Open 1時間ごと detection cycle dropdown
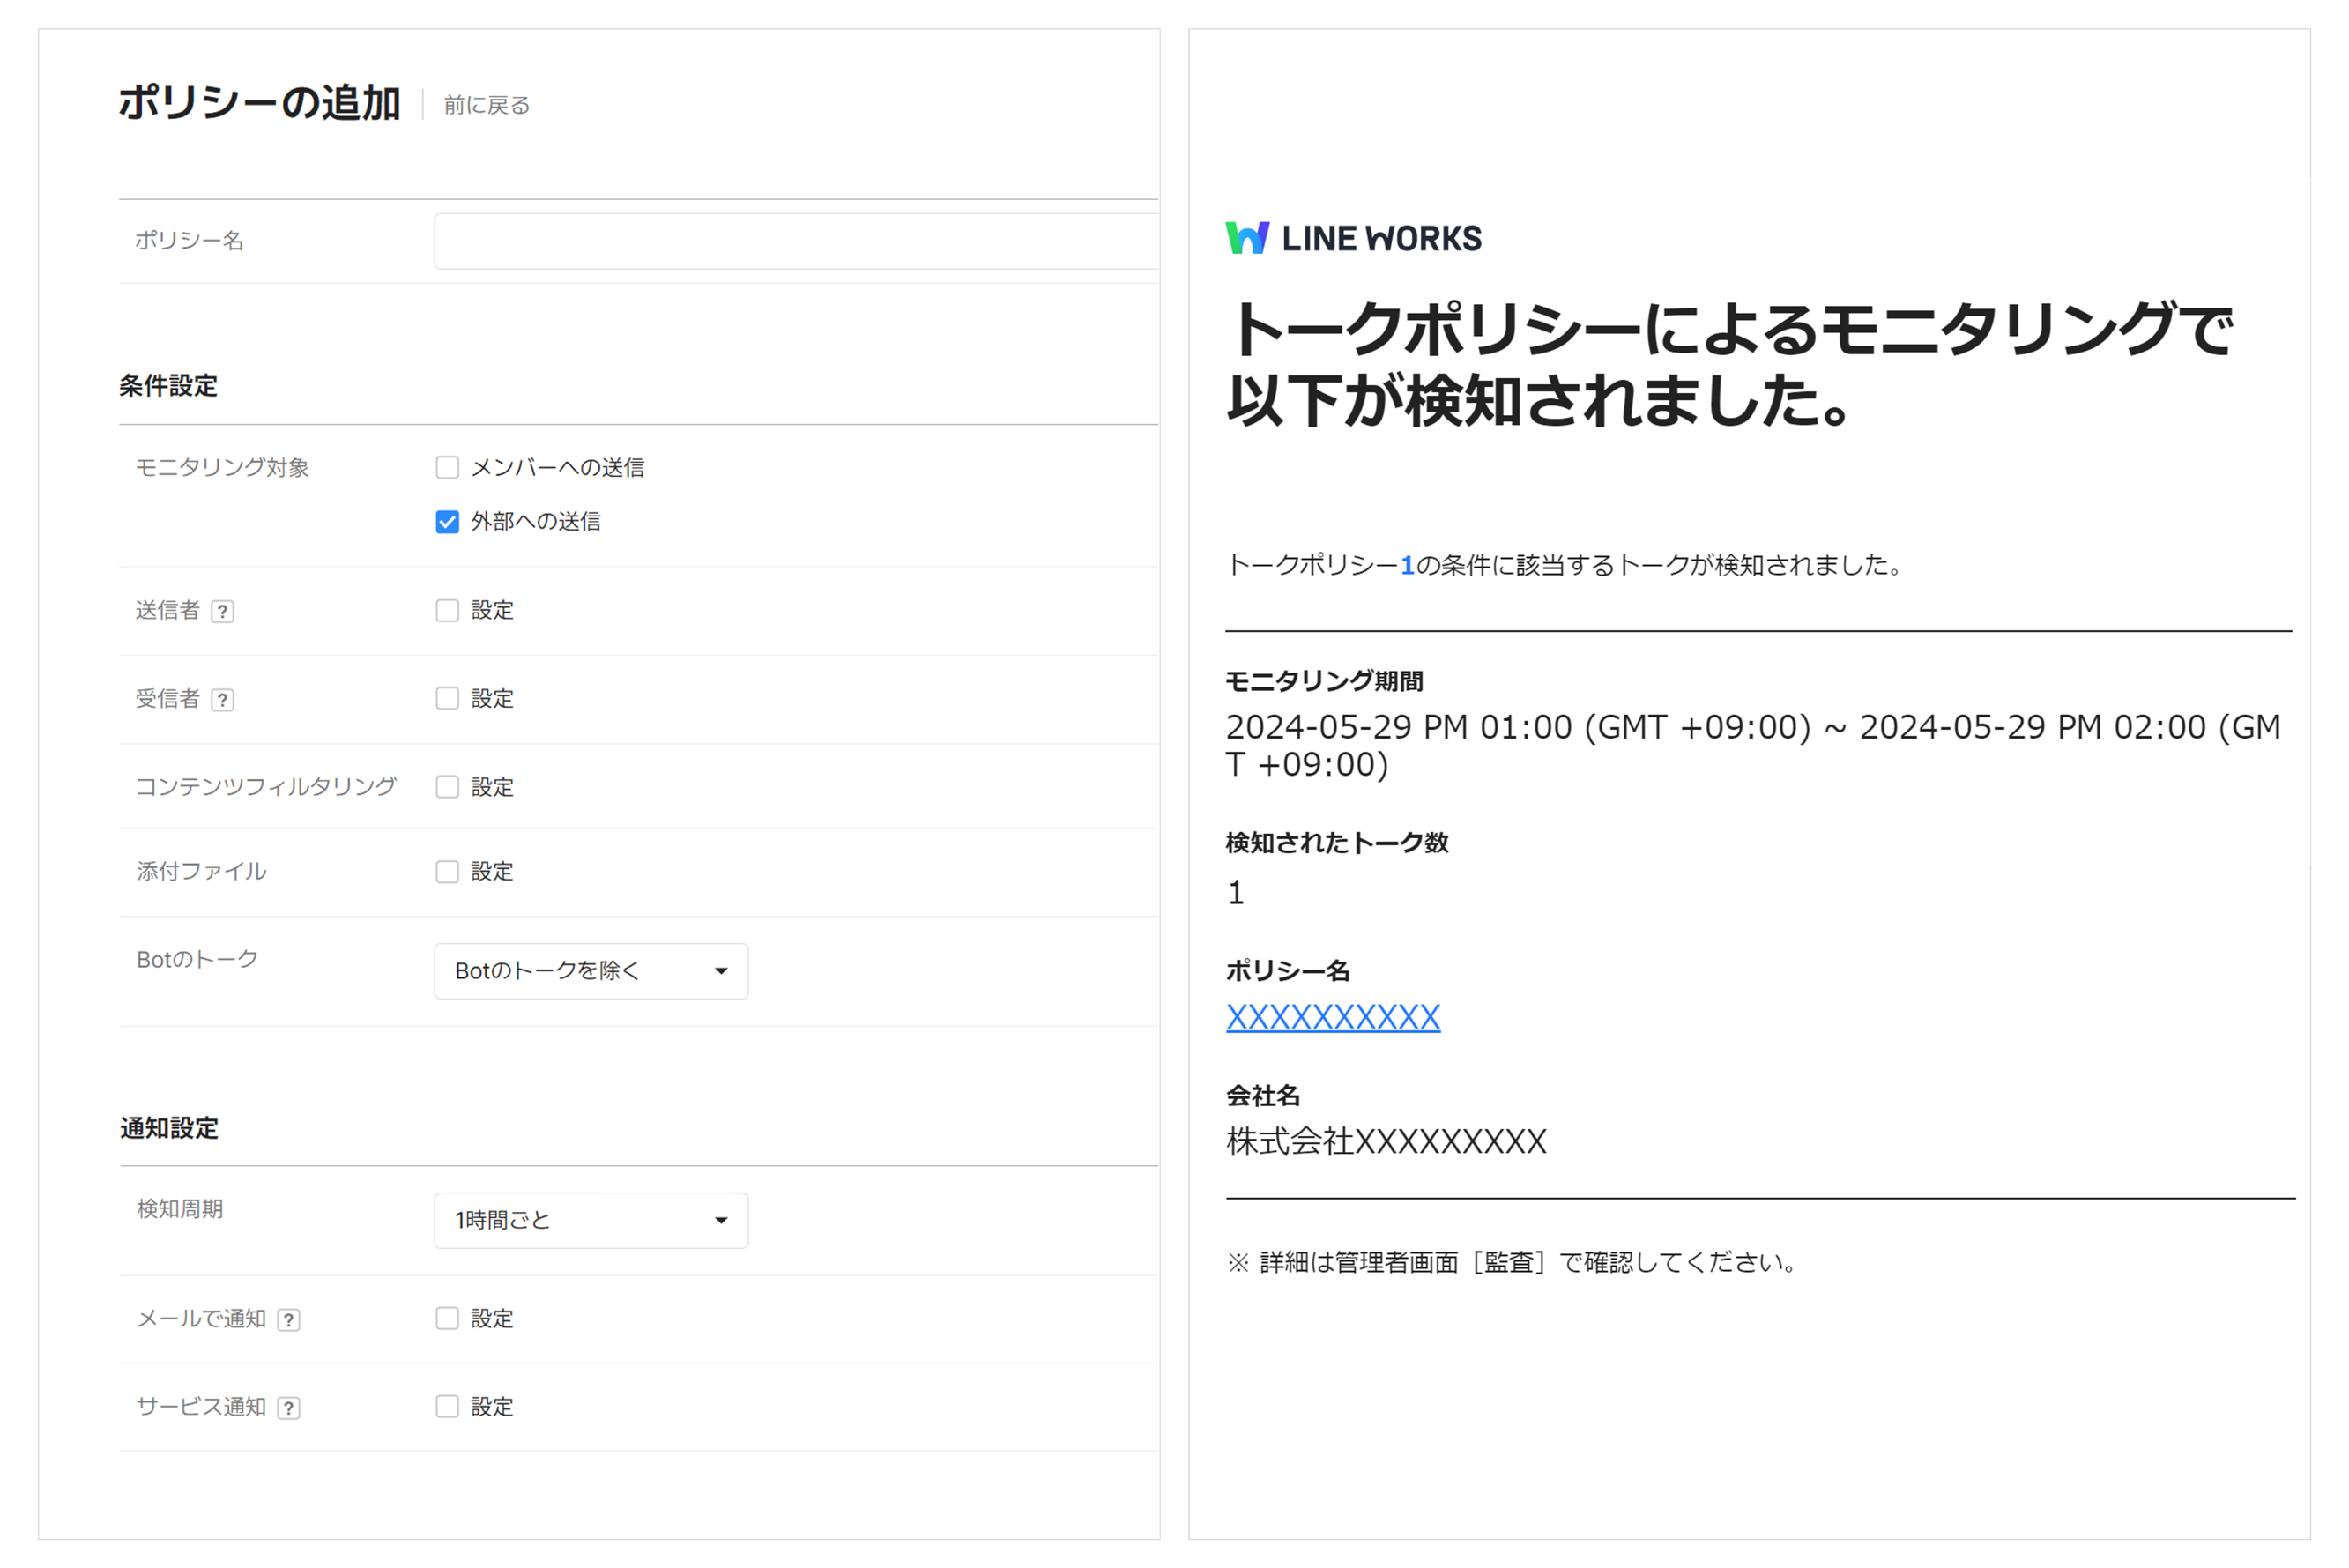 590,1220
